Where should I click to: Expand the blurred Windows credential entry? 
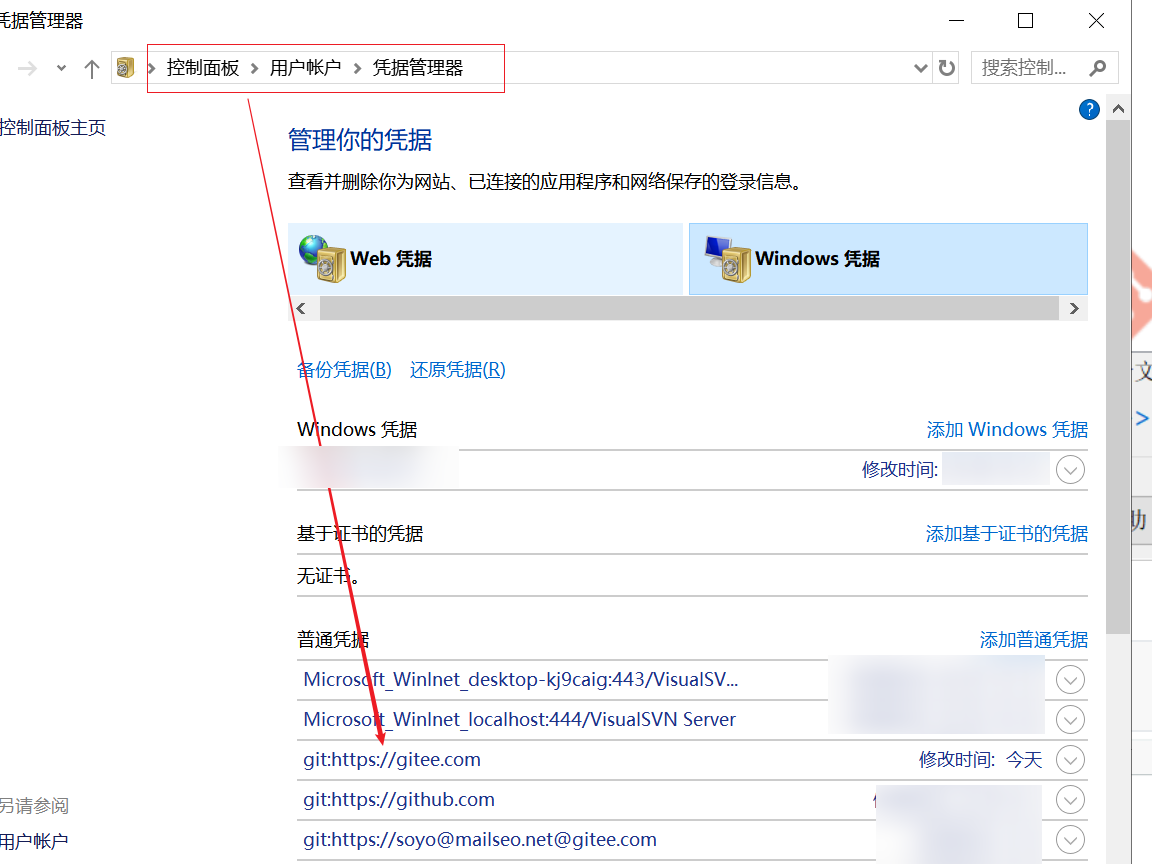[1070, 469]
